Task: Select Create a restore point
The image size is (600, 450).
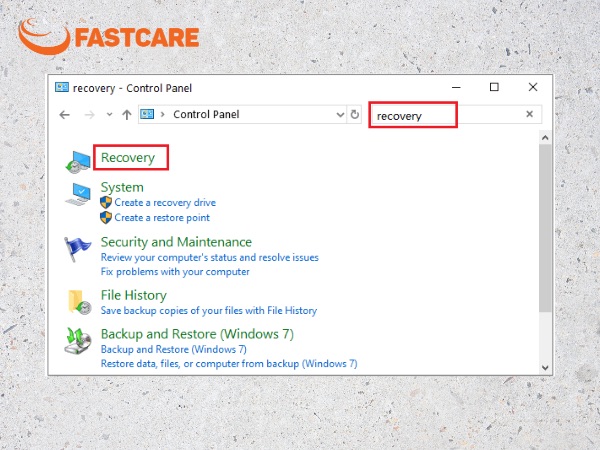Action: pyautogui.click(x=162, y=218)
